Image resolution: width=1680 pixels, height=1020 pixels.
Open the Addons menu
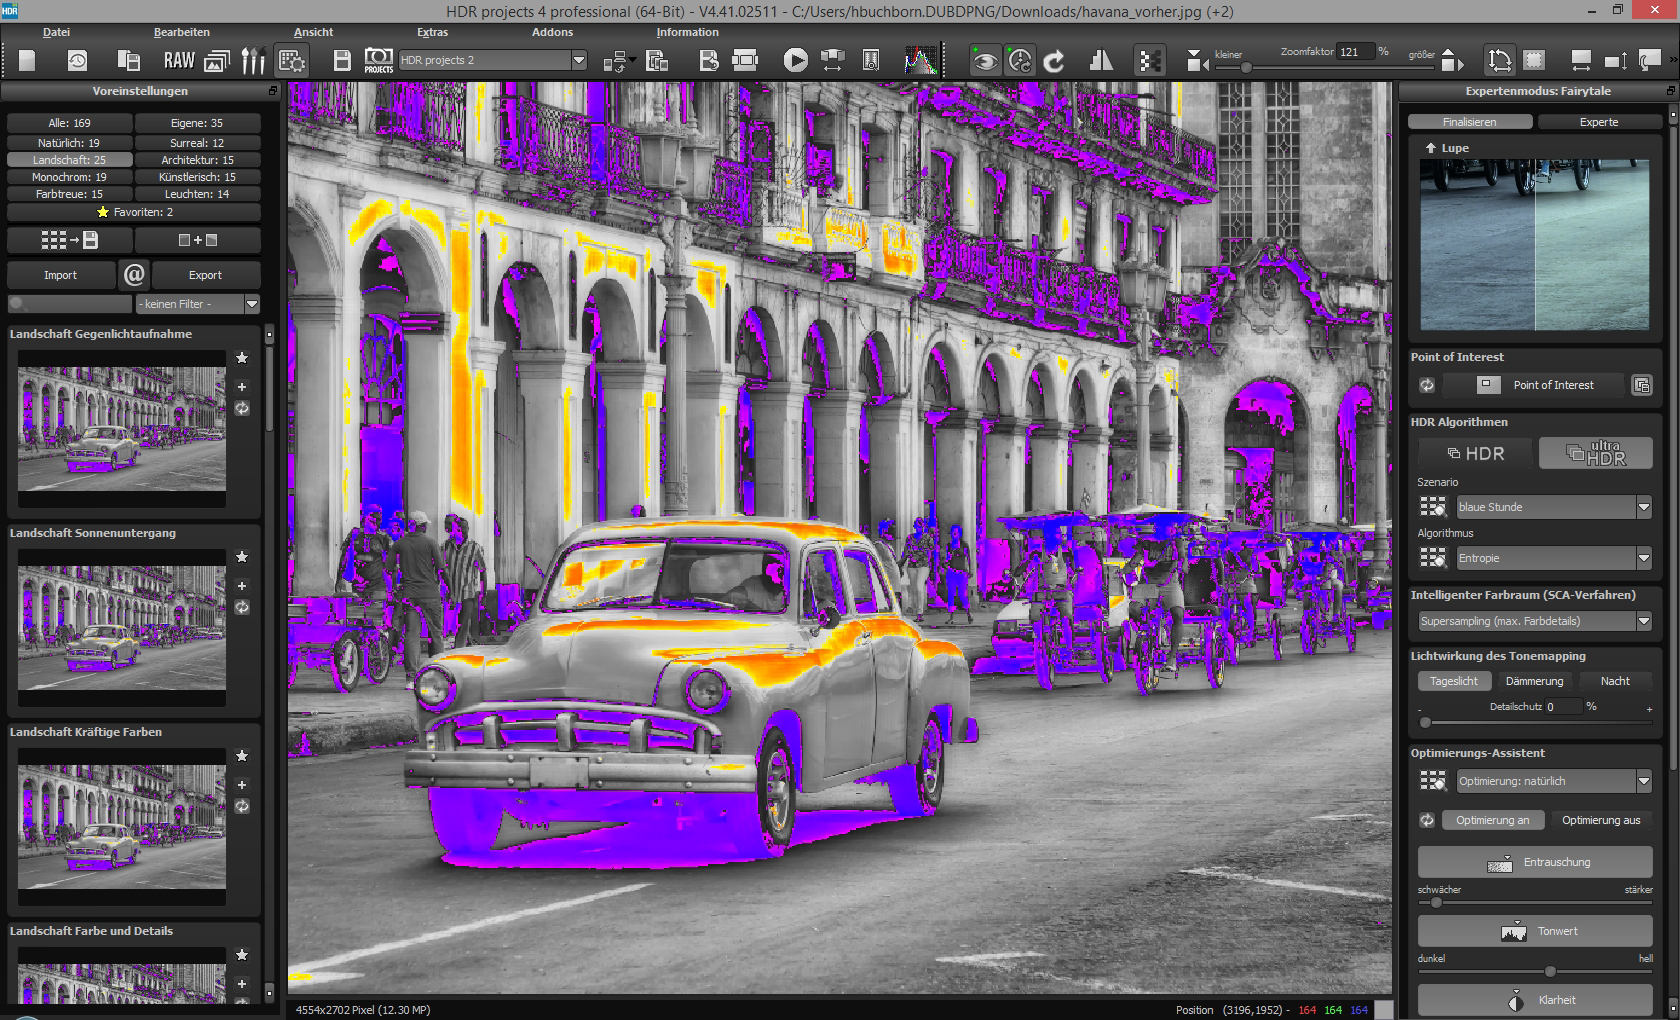coord(552,32)
